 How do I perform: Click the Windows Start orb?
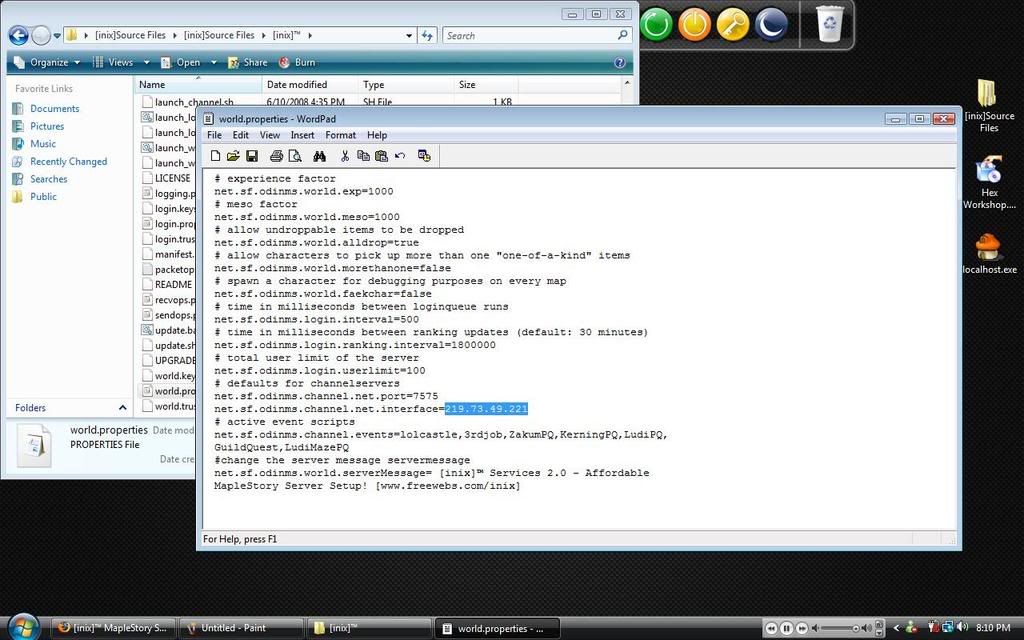click(24, 627)
